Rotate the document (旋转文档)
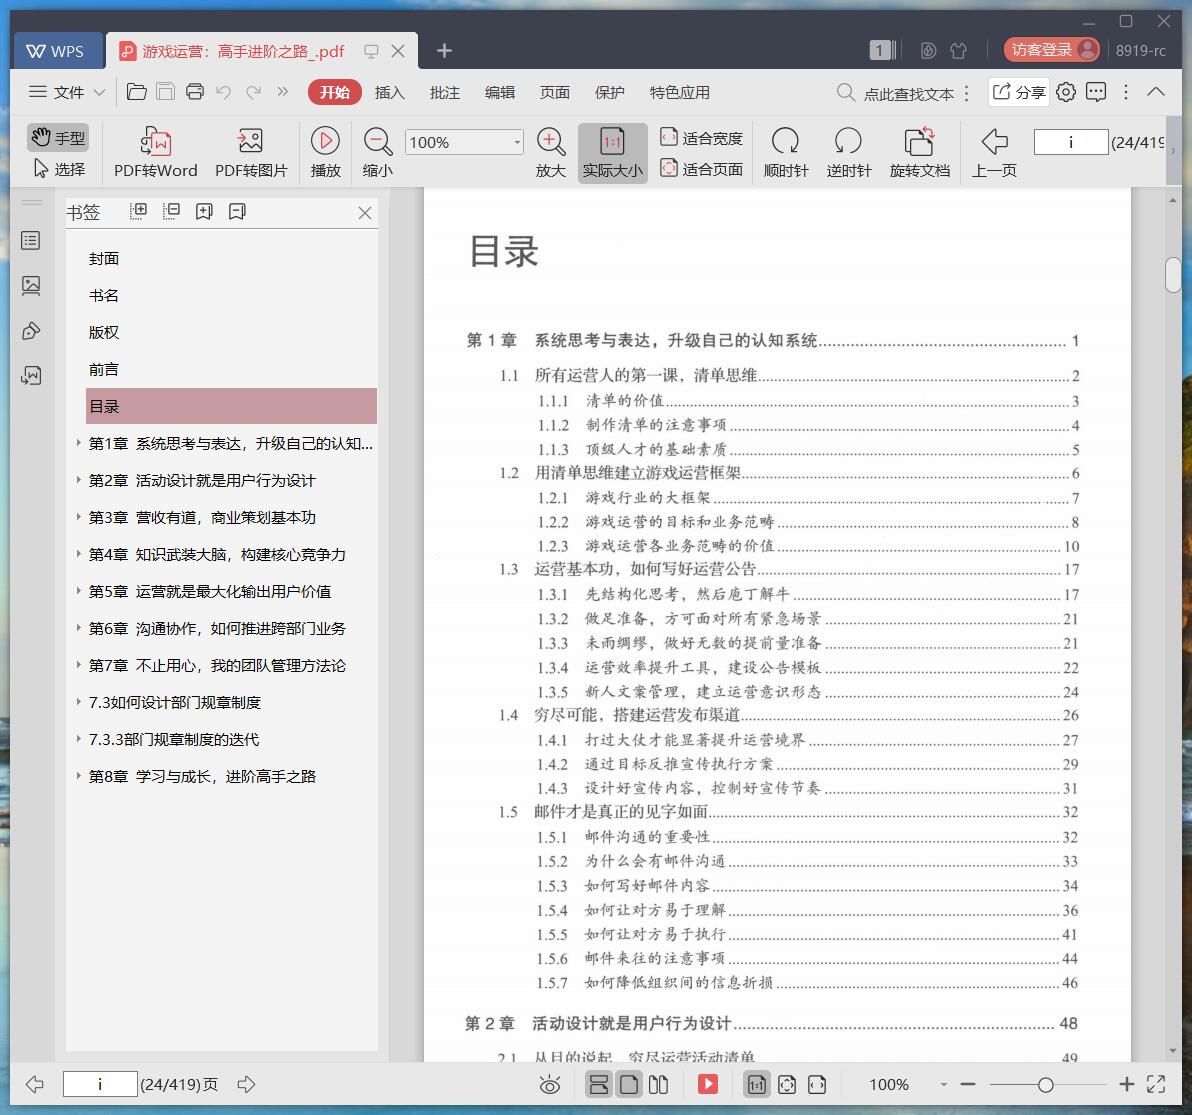Viewport: 1192px width, 1115px height. (x=920, y=153)
